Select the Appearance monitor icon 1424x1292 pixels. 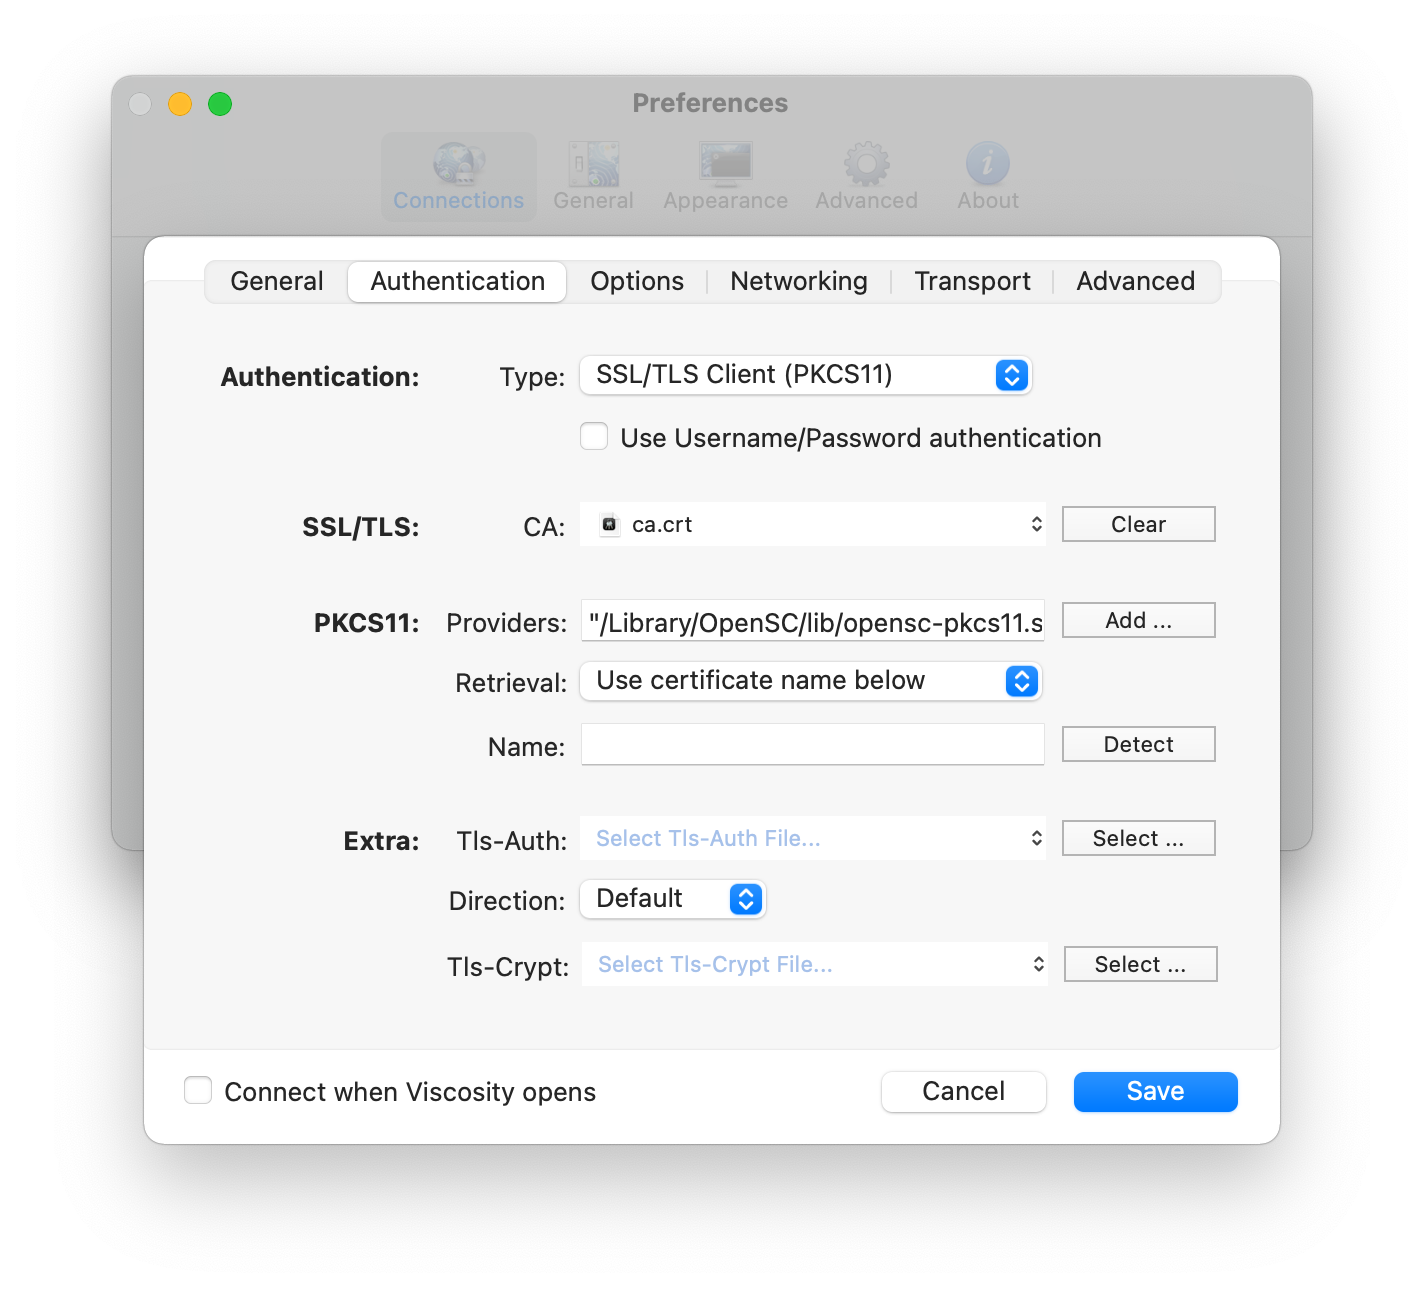point(725,164)
